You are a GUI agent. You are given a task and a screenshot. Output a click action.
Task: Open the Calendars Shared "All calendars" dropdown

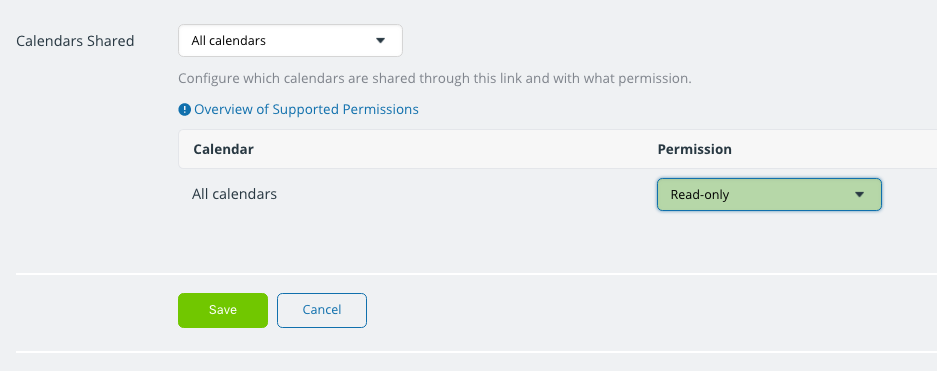coord(290,41)
